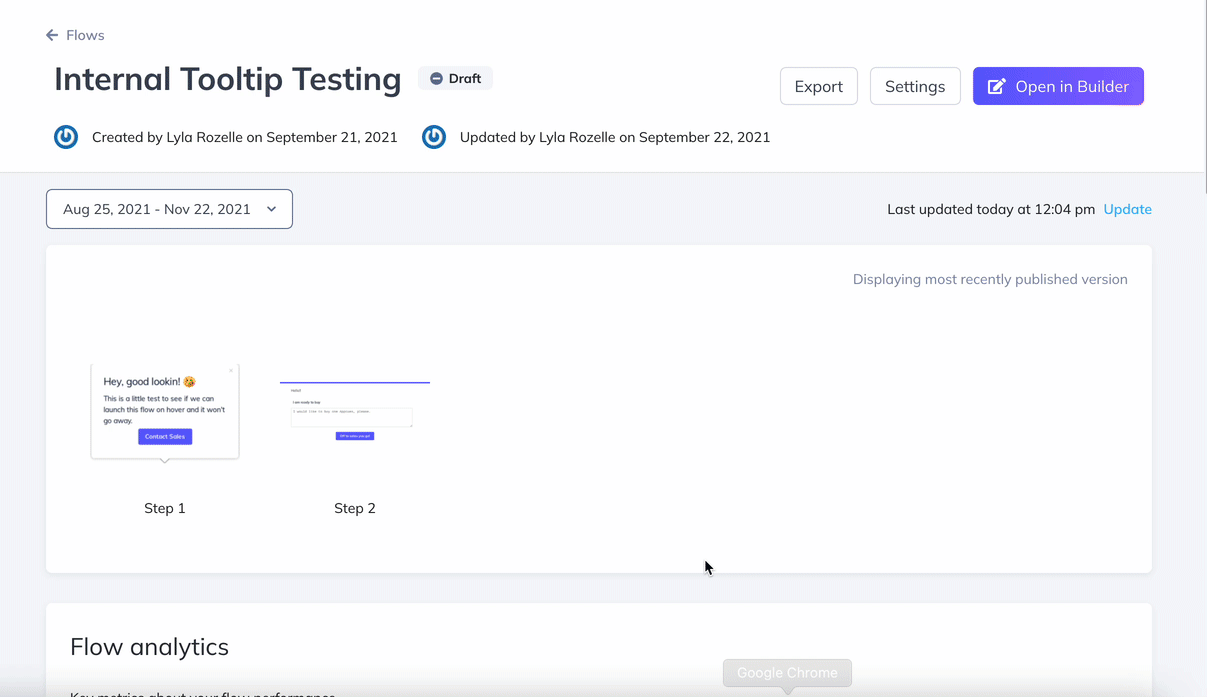This screenshot has height=697, width=1207.
Task: Click the purple submit button in the Step 2 preview
Action: tap(355, 436)
